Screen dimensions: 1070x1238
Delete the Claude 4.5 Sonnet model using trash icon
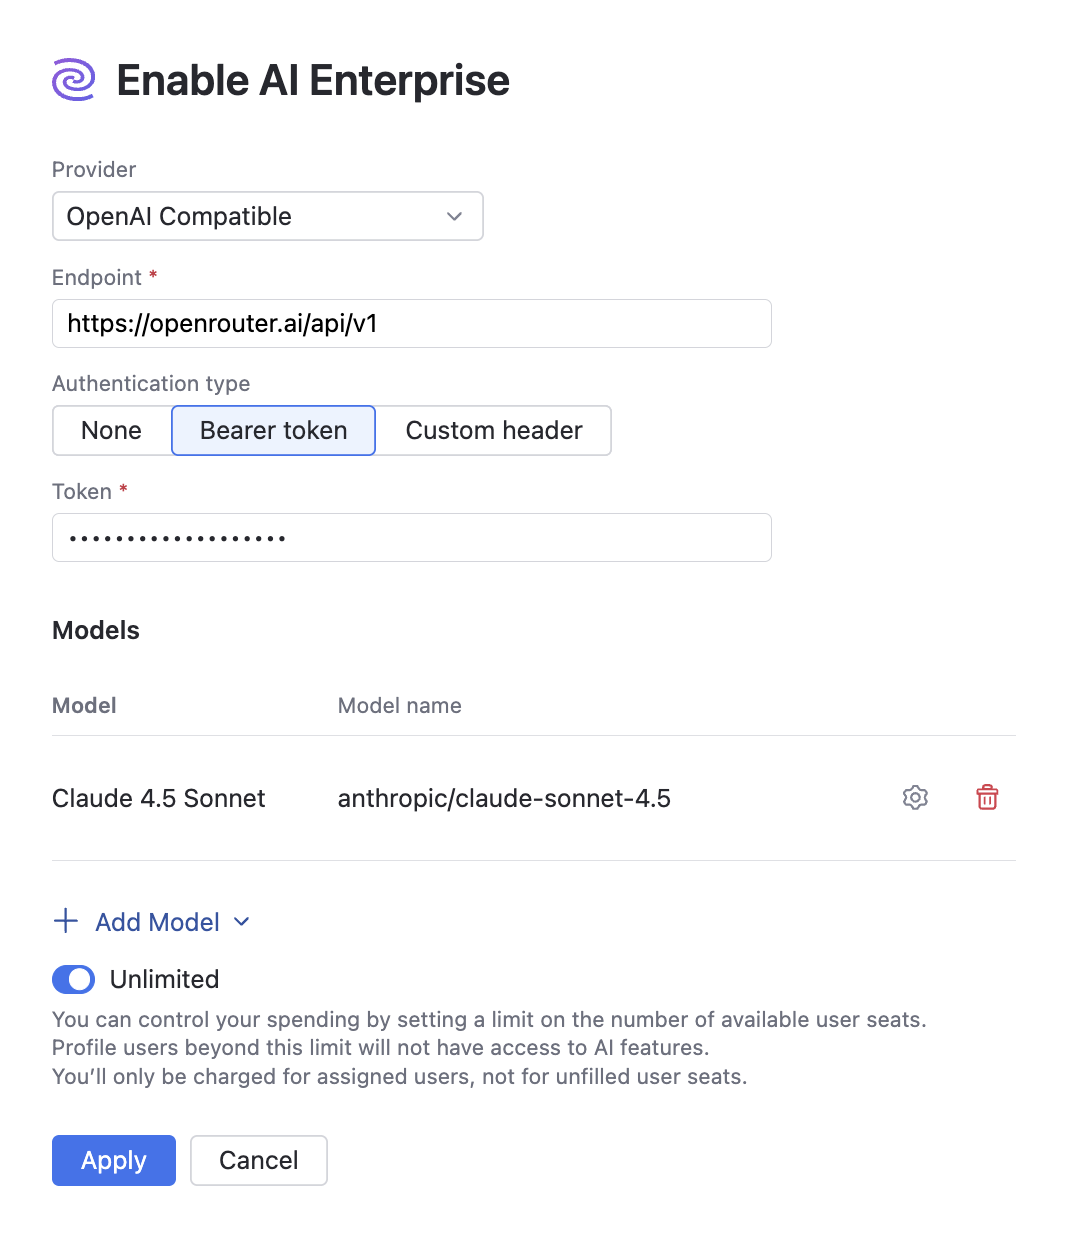(x=986, y=797)
